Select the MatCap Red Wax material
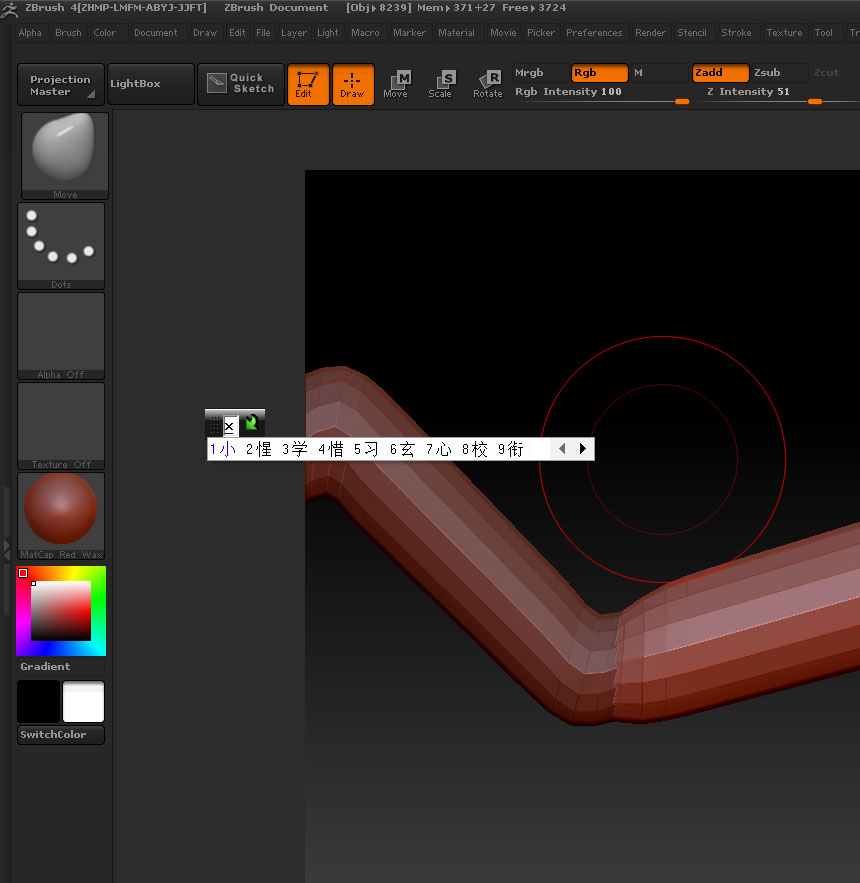The height and width of the screenshot is (883, 860). [61, 510]
